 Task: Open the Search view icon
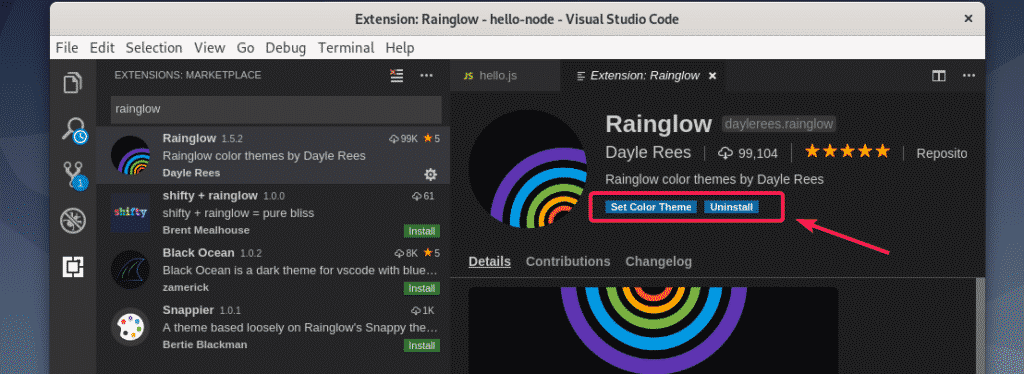(73, 129)
